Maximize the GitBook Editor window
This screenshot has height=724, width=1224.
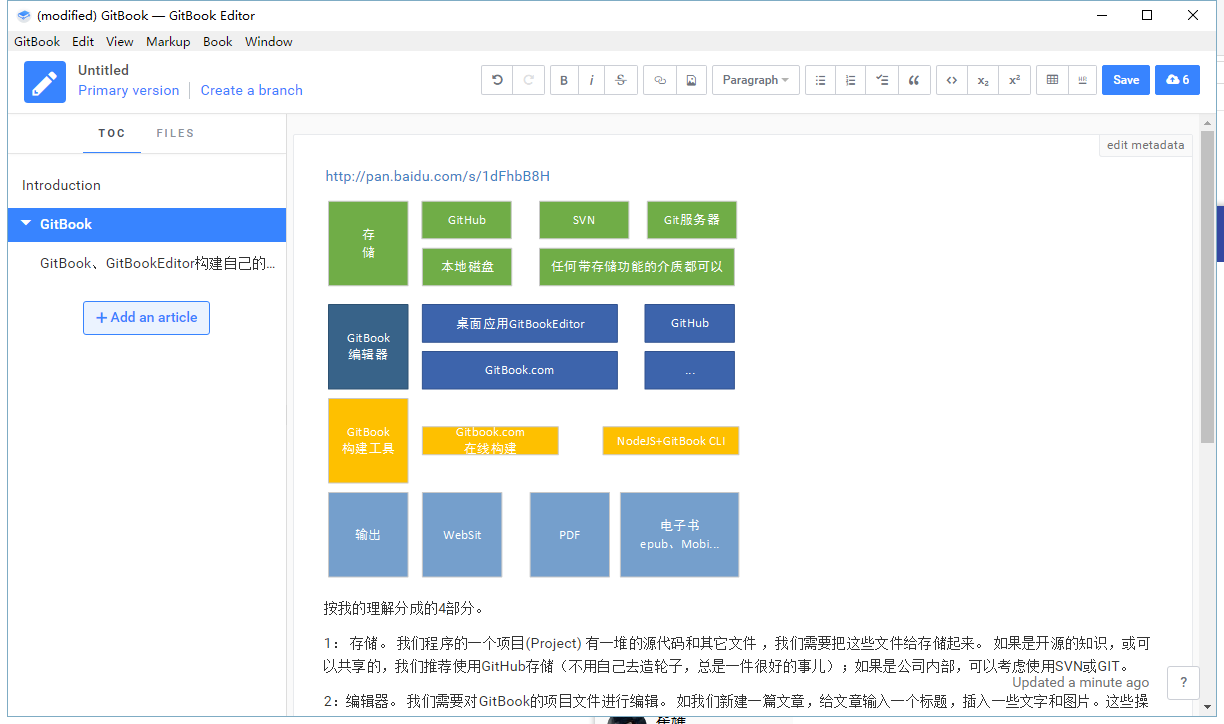[1147, 15]
